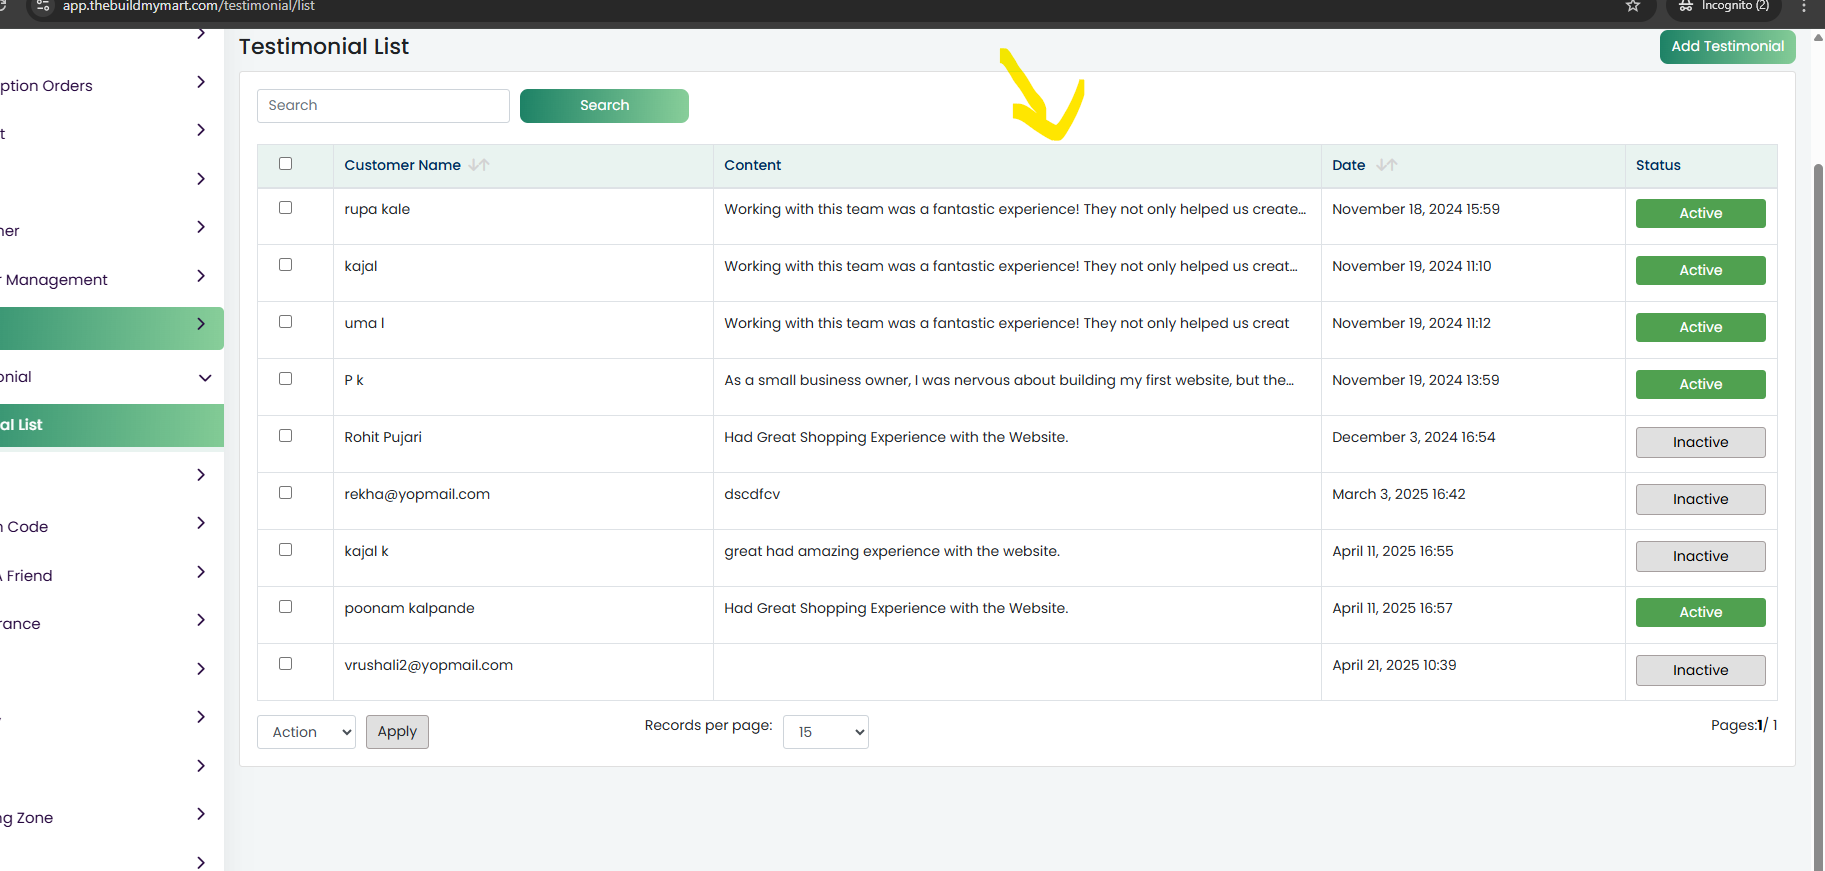Open the Records per page dropdown
The width and height of the screenshot is (1825, 871).
pyautogui.click(x=825, y=732)
